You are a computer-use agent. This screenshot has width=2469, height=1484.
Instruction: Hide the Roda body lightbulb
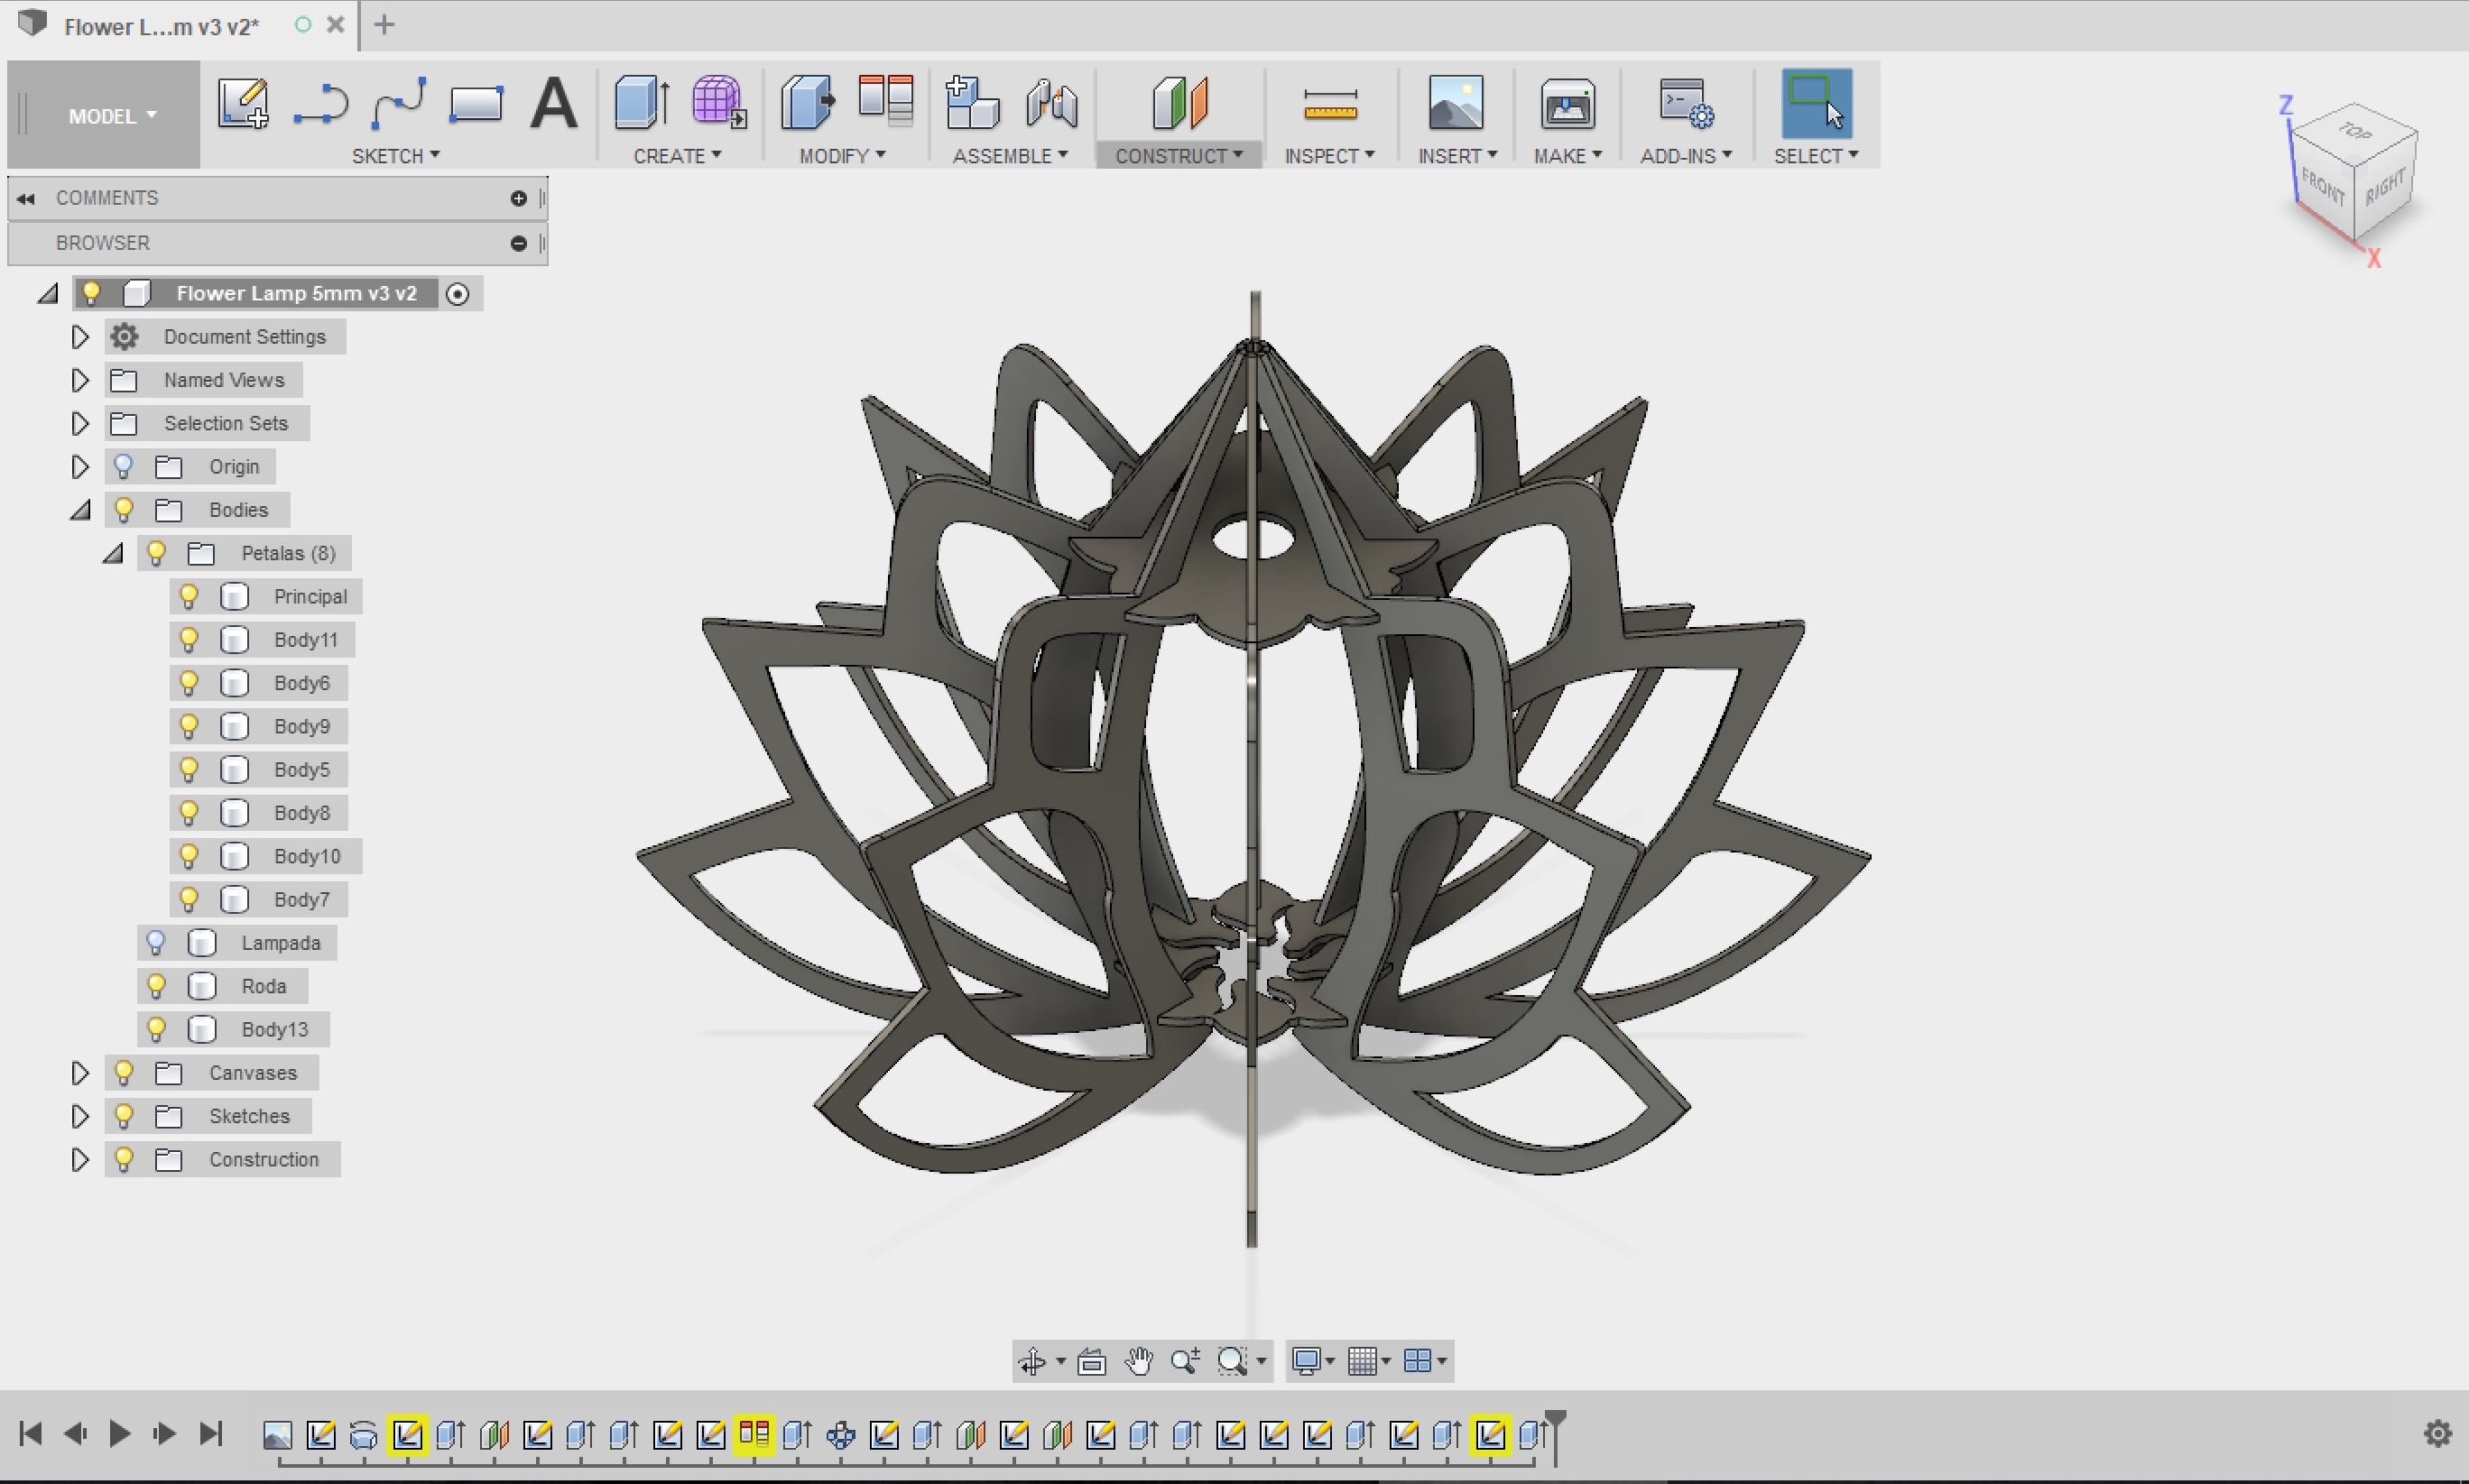(x=155, y=986)
